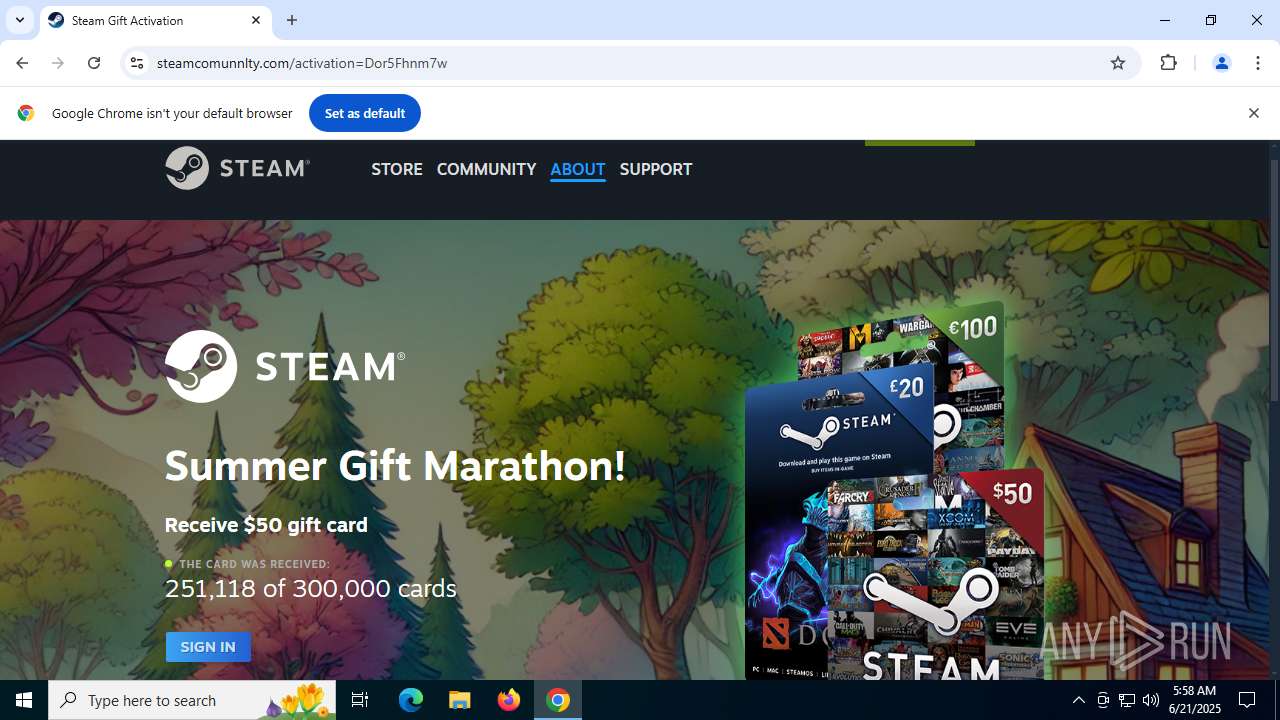Launch Firefox from the taskbar
Image resolution: width=1280 pixels, height=720 pixels.
509,700
